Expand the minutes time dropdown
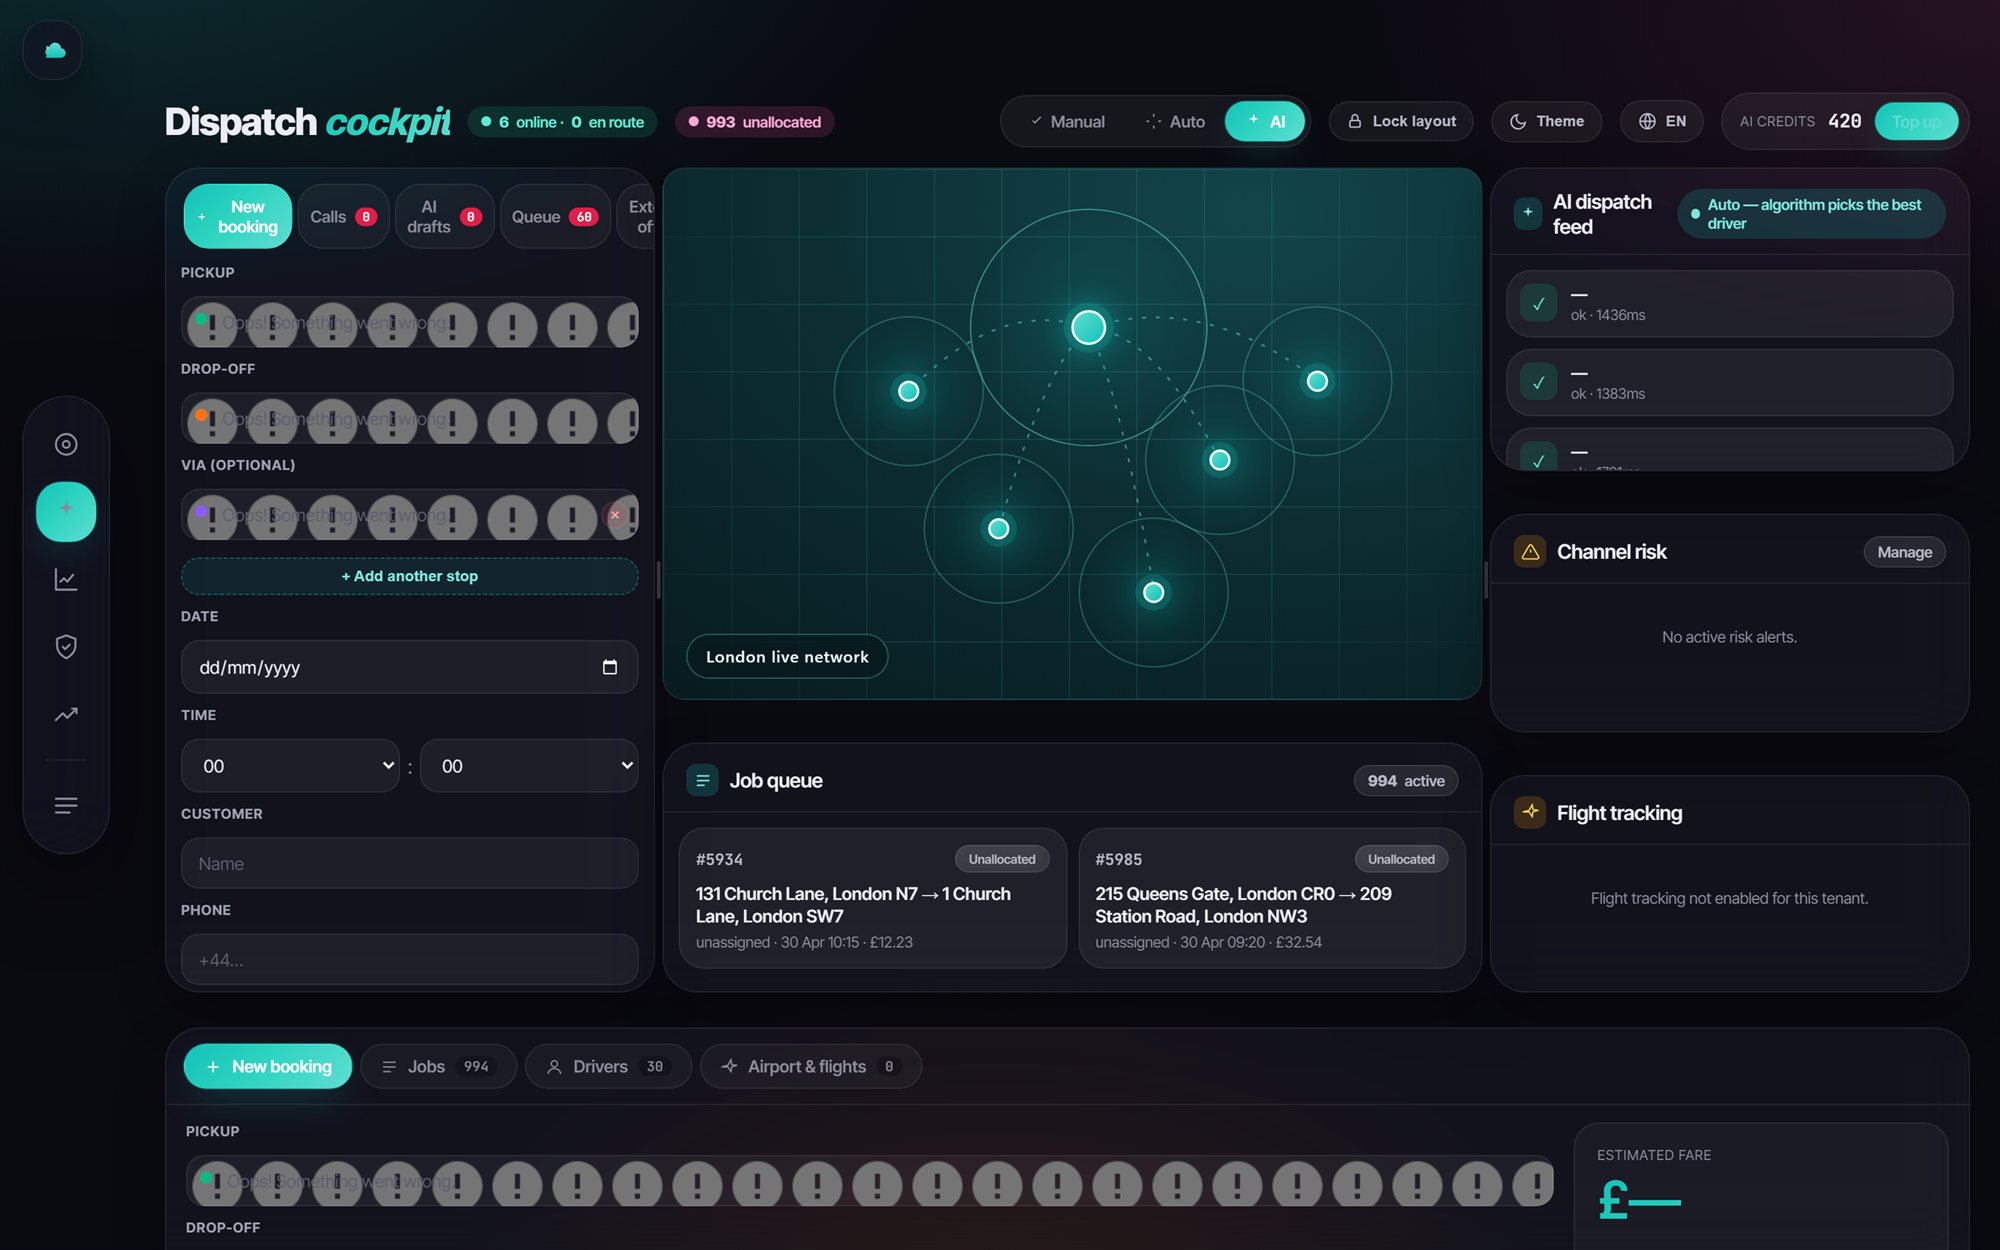Image resolution: width=2000 pixels, height=1250 pixels. click(x=529, y=766)
